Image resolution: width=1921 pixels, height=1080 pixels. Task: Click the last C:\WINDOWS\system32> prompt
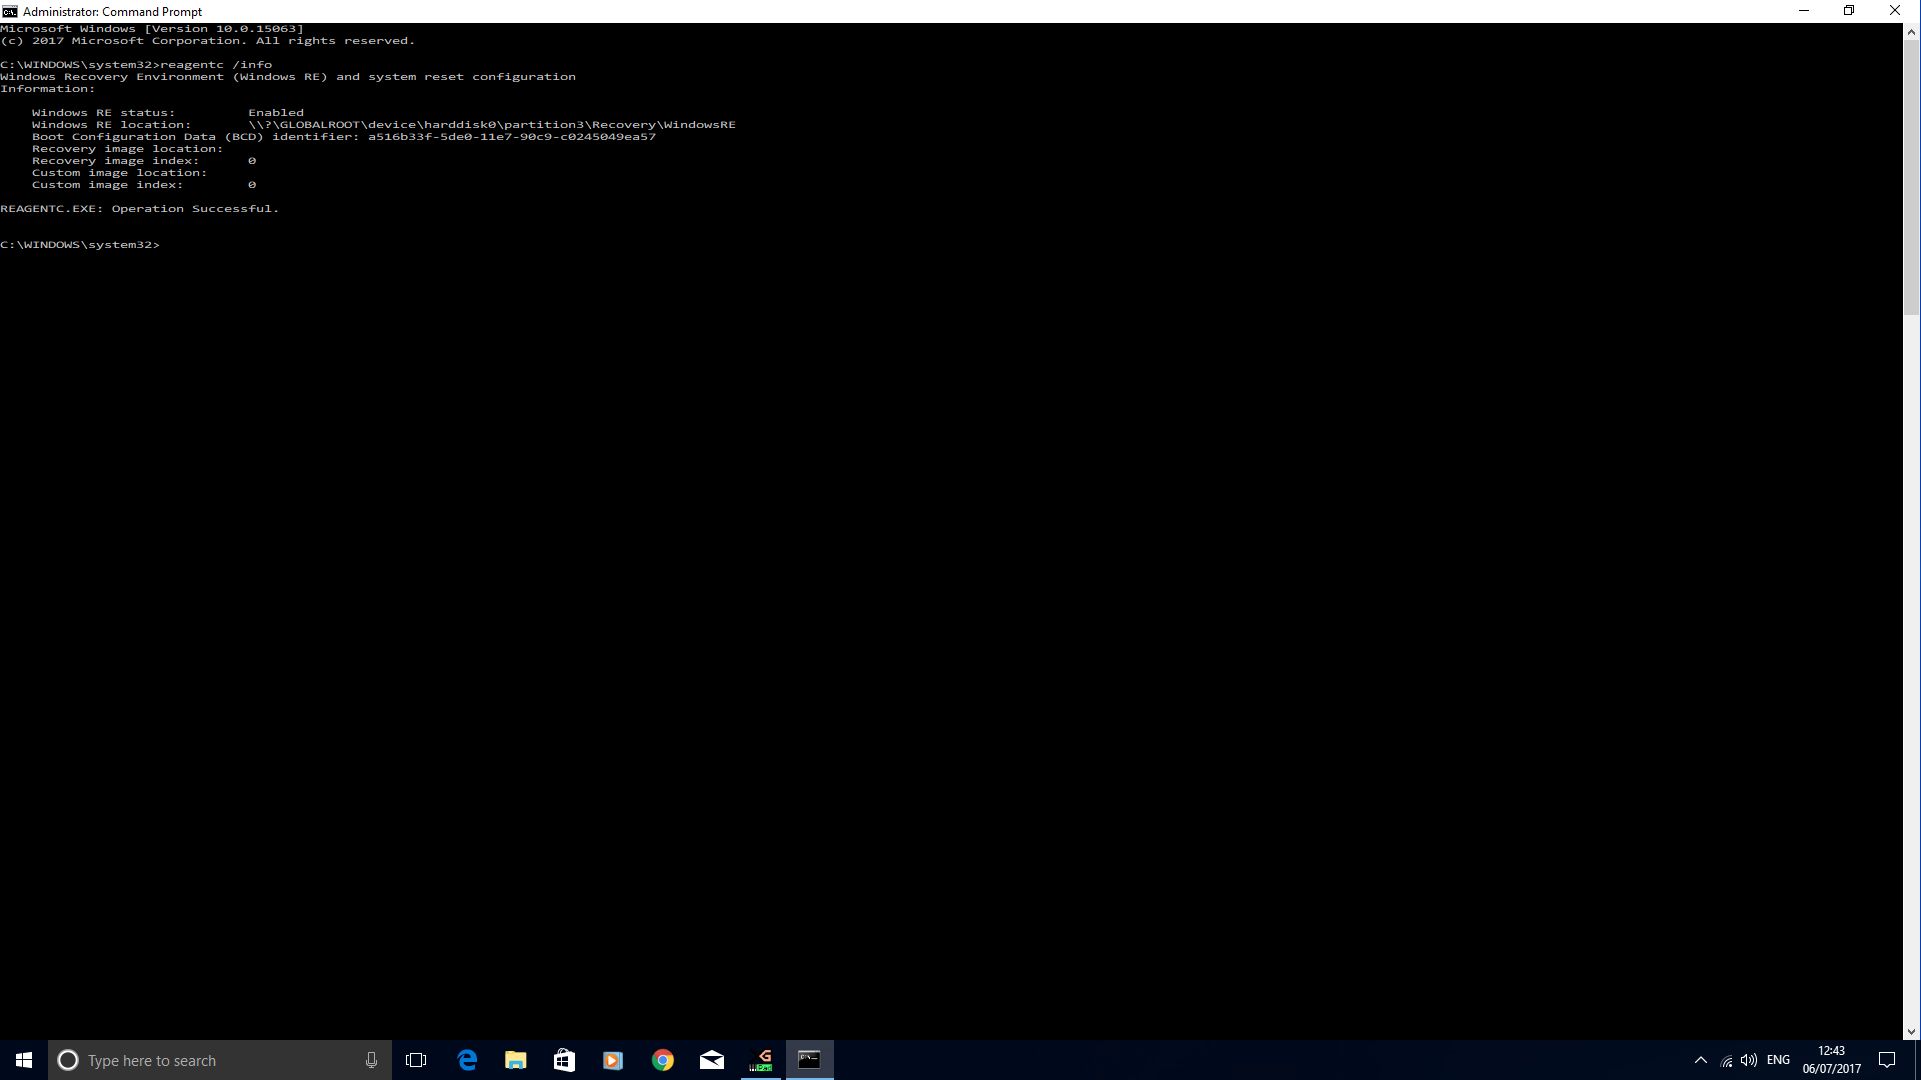pos(80,245)
